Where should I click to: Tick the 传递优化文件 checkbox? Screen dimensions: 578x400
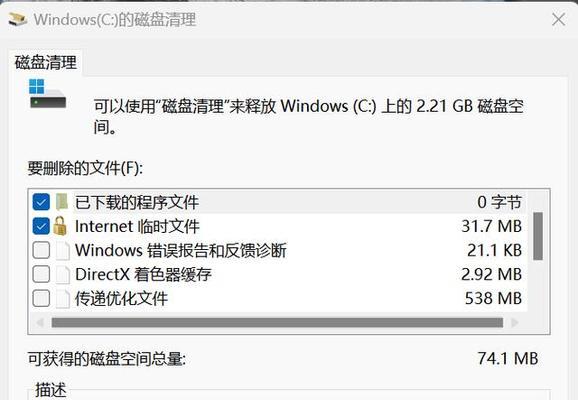coord(41,298)
